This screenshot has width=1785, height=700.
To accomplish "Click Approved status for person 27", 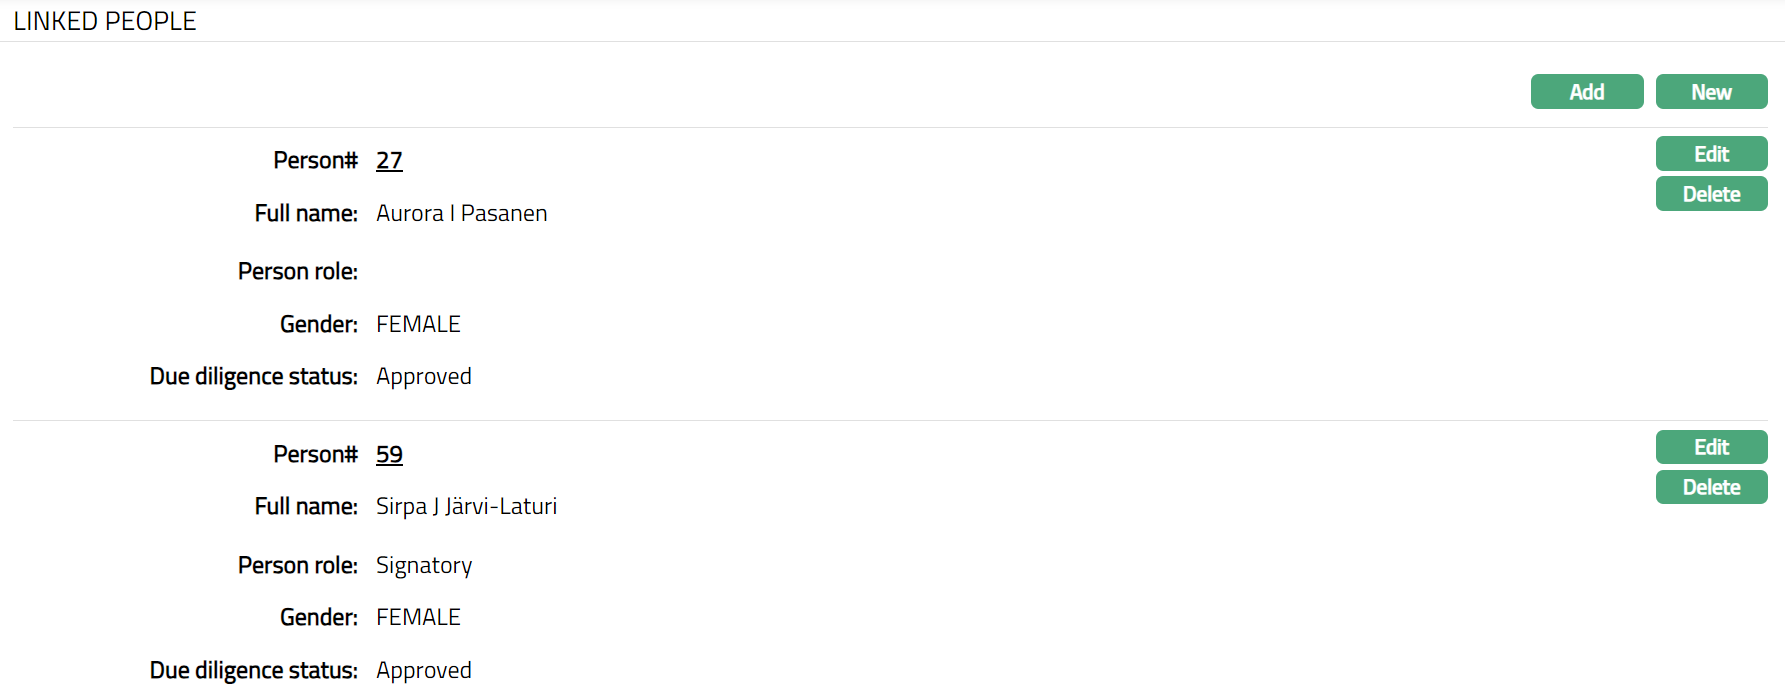I will coord(424,377).
